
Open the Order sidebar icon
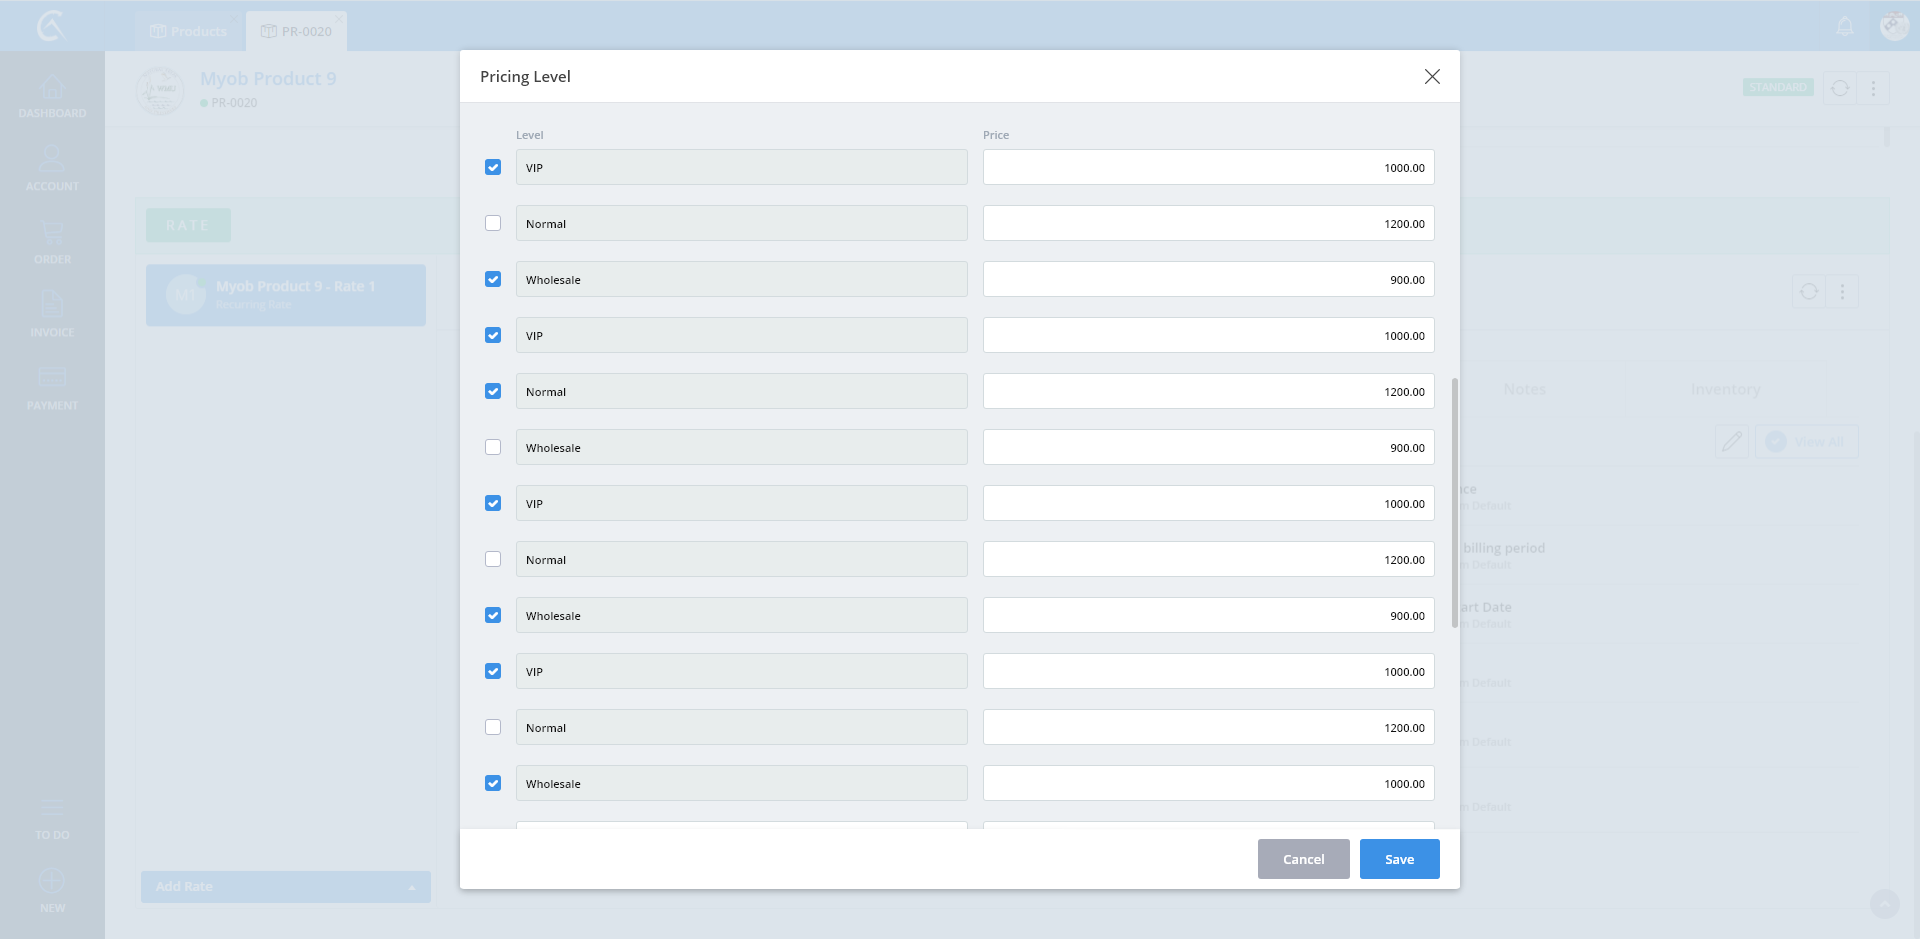(52, 242)
